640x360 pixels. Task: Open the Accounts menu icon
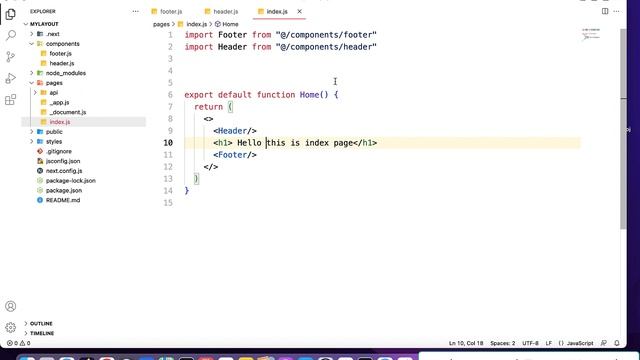click(11, 306)
